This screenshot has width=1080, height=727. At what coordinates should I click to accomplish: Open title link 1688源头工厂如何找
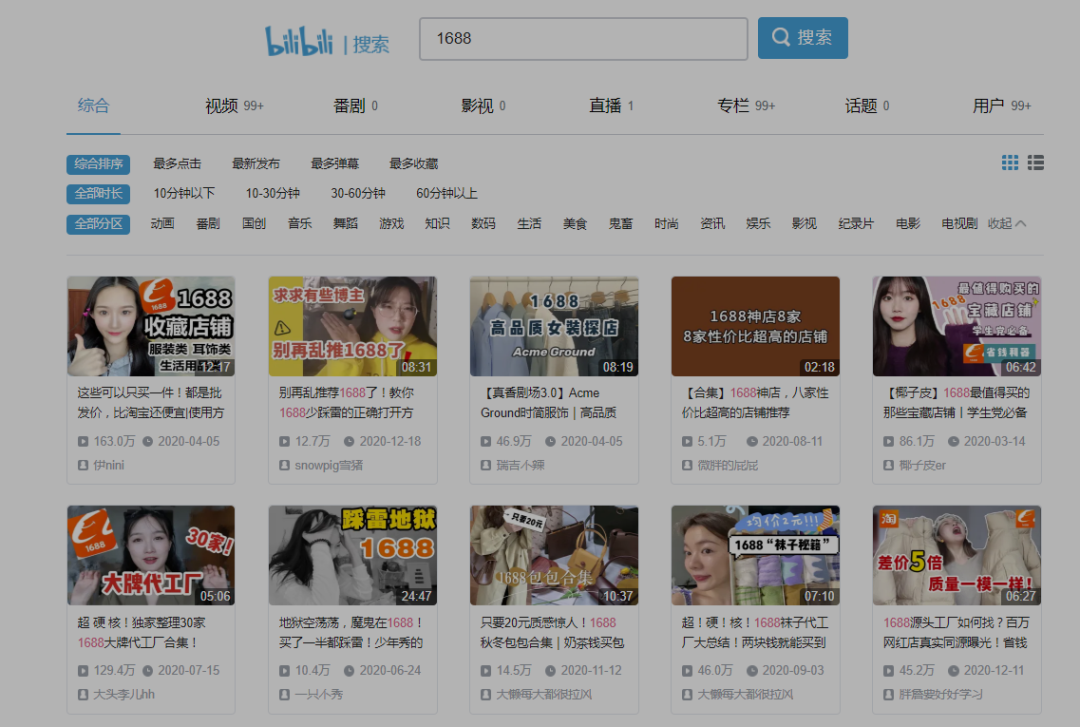click(957, 633)
